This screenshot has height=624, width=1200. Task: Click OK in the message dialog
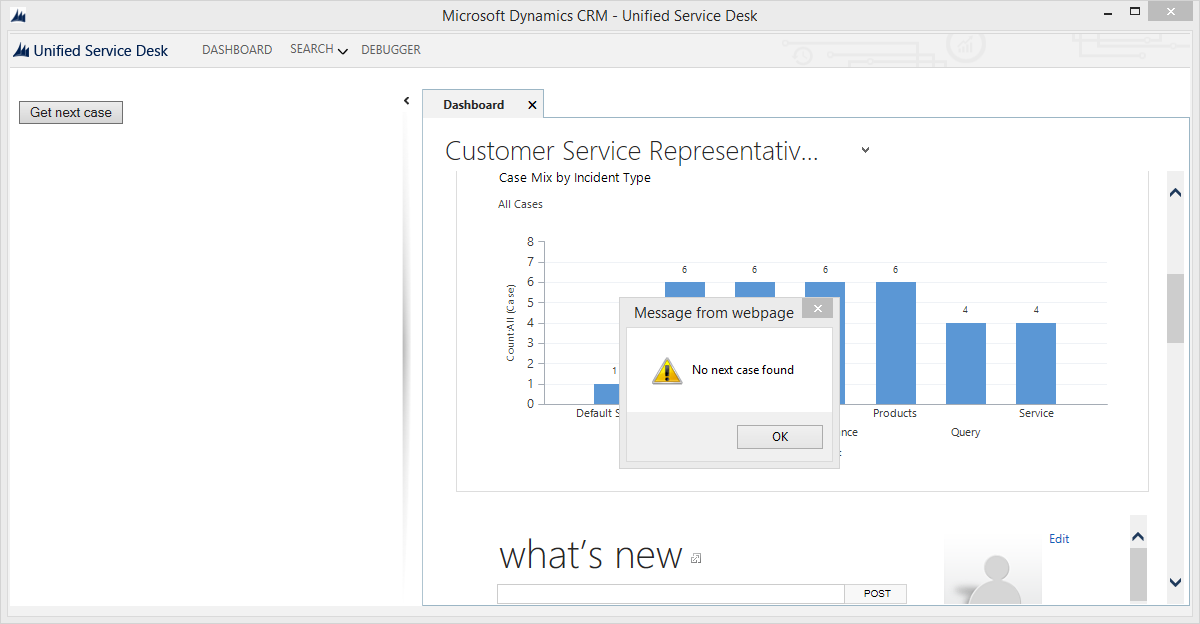click(x=780, y=437)
